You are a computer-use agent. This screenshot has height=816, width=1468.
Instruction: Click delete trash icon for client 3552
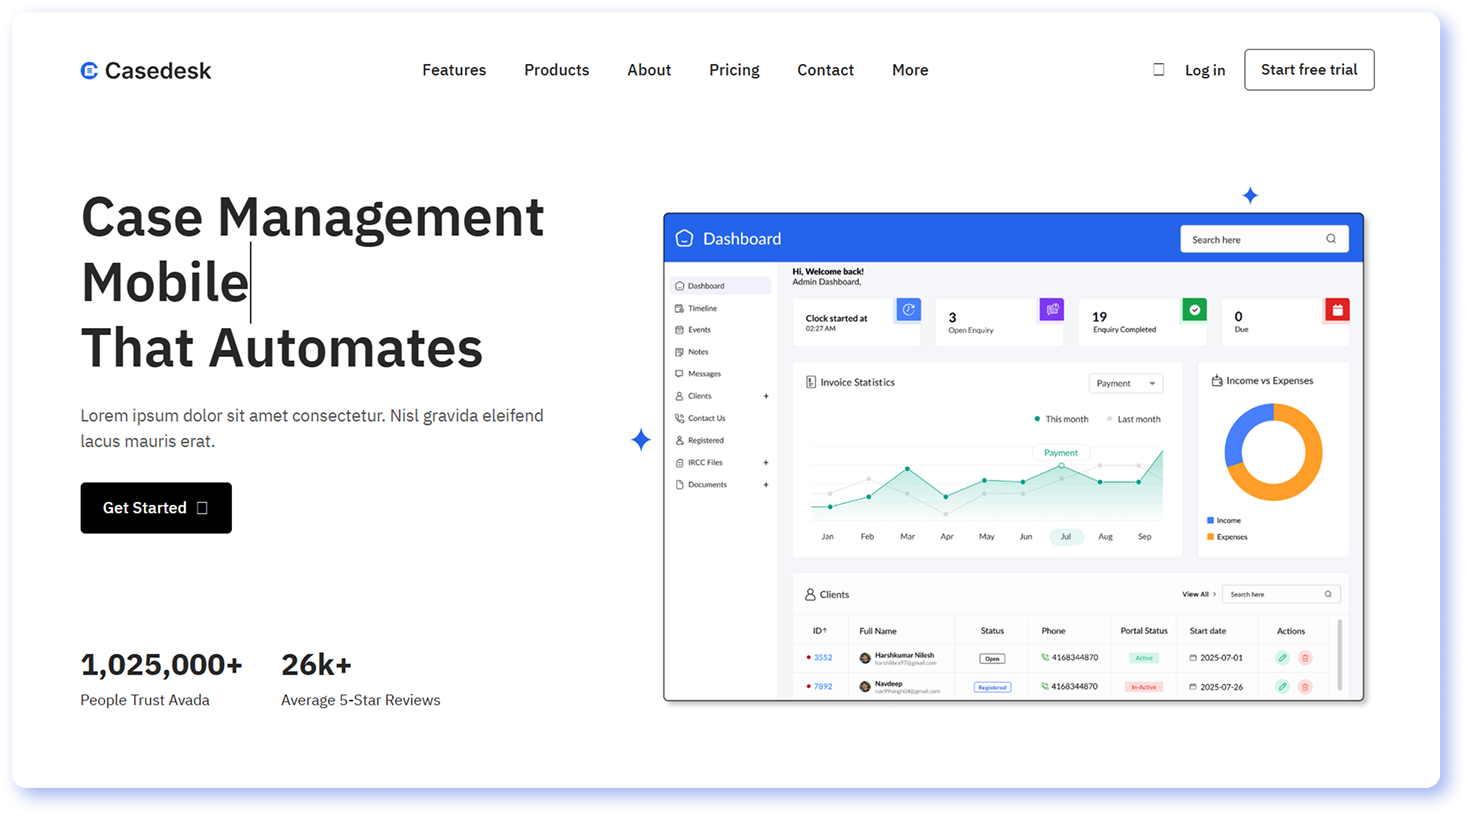point(1305,658)
